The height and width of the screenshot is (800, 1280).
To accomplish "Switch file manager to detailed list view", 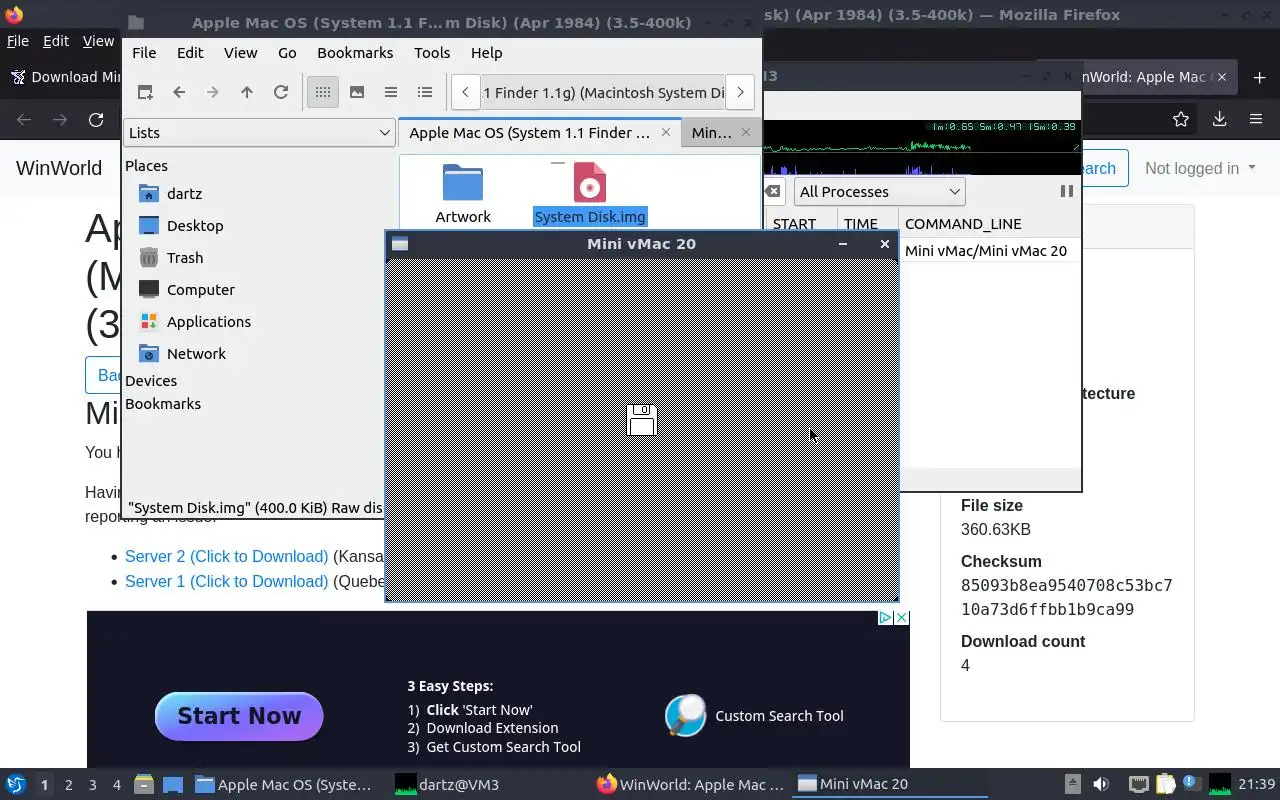I will pyautogui.click(x=425, y=92).
